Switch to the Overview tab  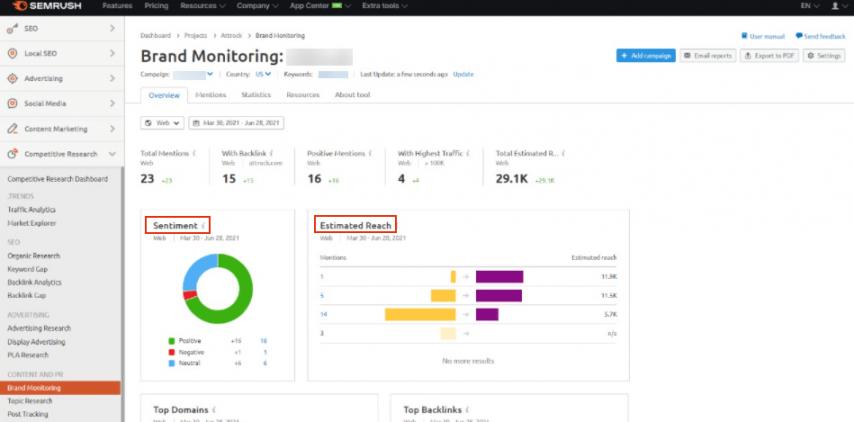pyautogui.click(x=164, y=95)
